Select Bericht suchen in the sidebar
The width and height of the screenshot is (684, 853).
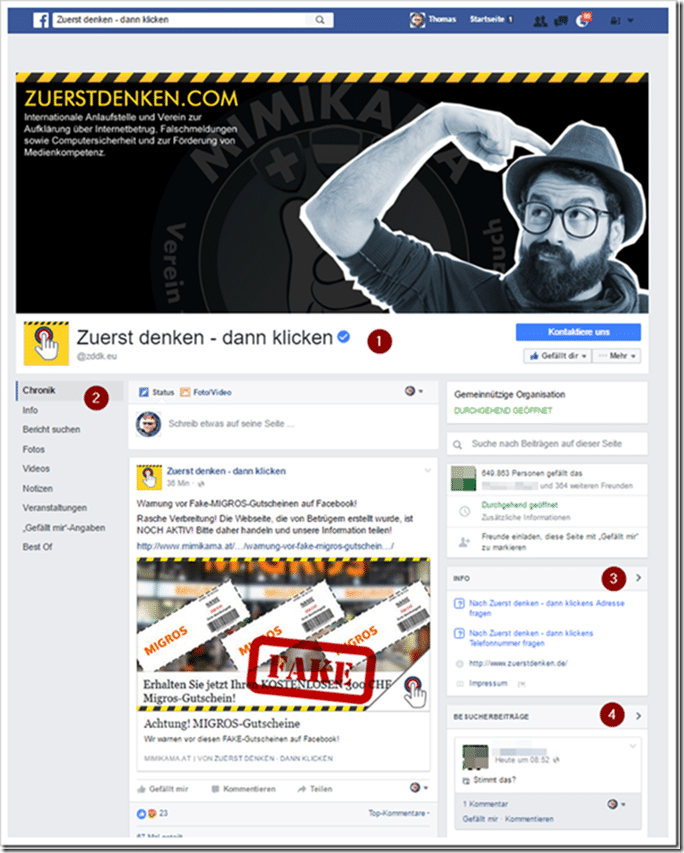point(51,430)
